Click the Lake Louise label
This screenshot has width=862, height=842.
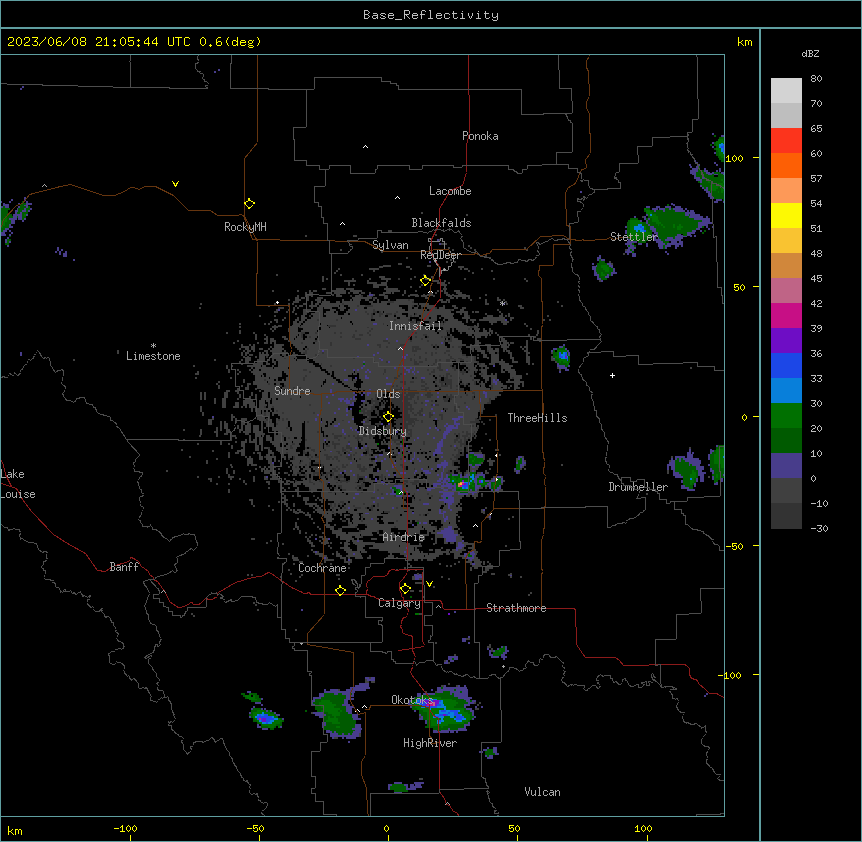(18, 484)
